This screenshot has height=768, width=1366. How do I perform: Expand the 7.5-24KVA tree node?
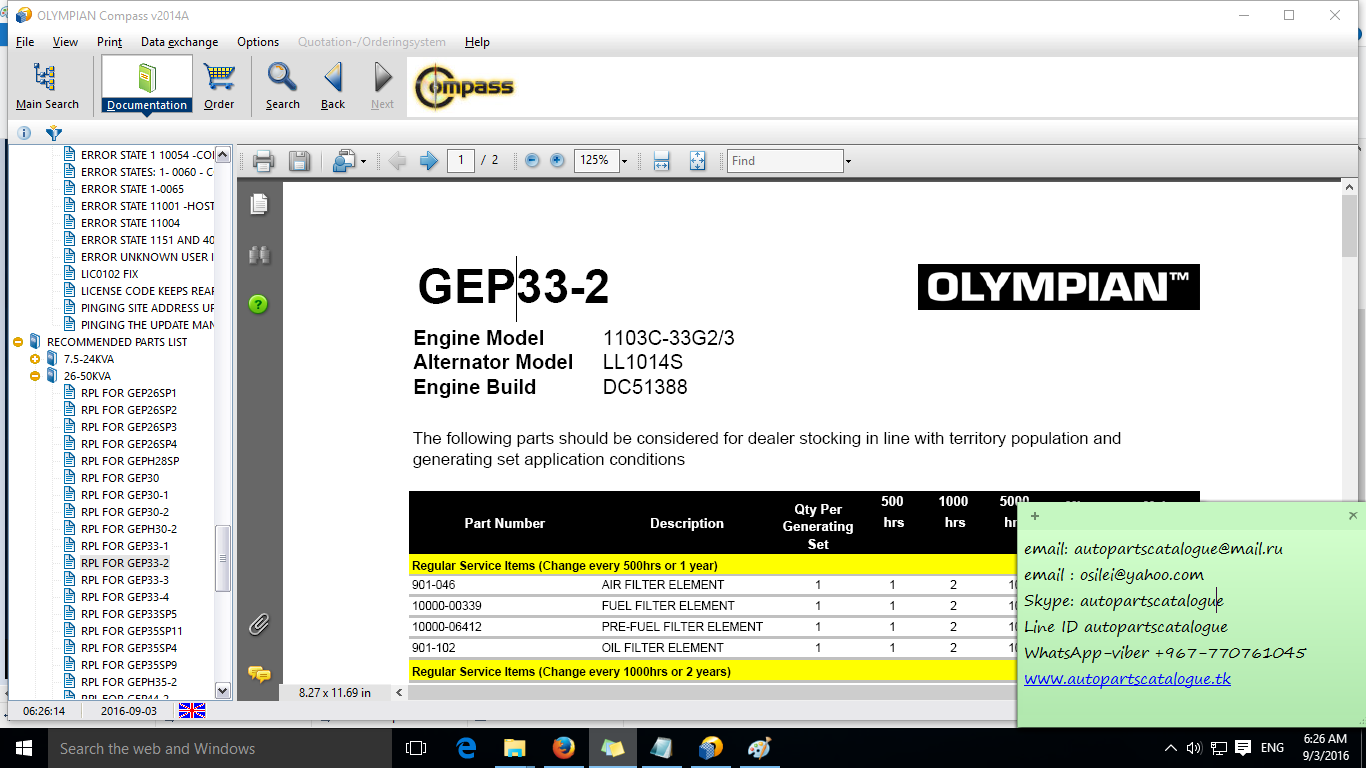[x=35, y=358]
